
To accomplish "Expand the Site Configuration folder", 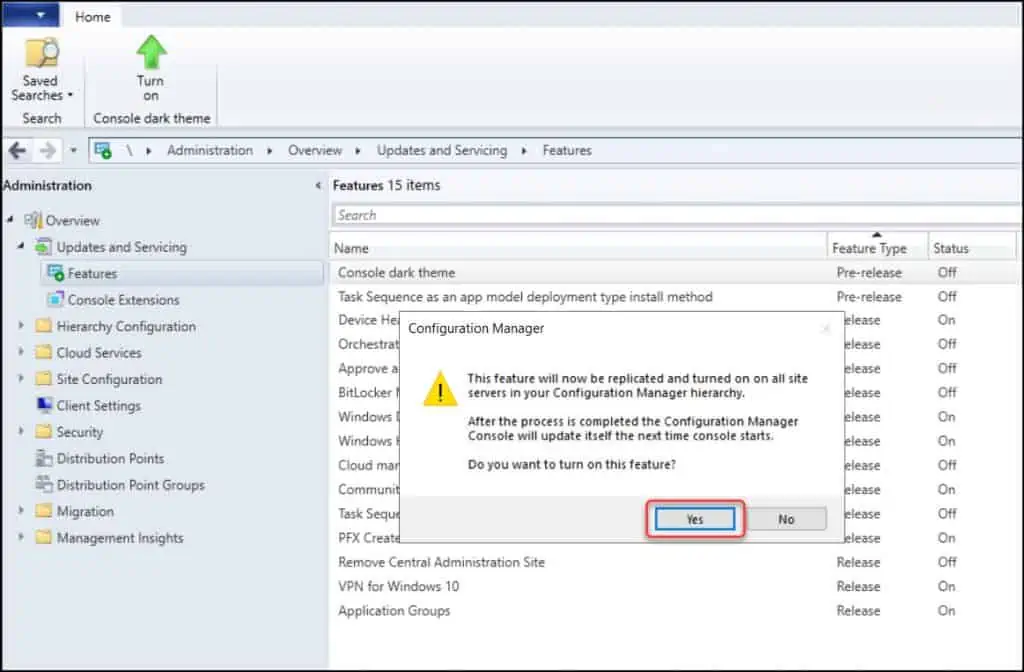I will click(x=21, y=379).
